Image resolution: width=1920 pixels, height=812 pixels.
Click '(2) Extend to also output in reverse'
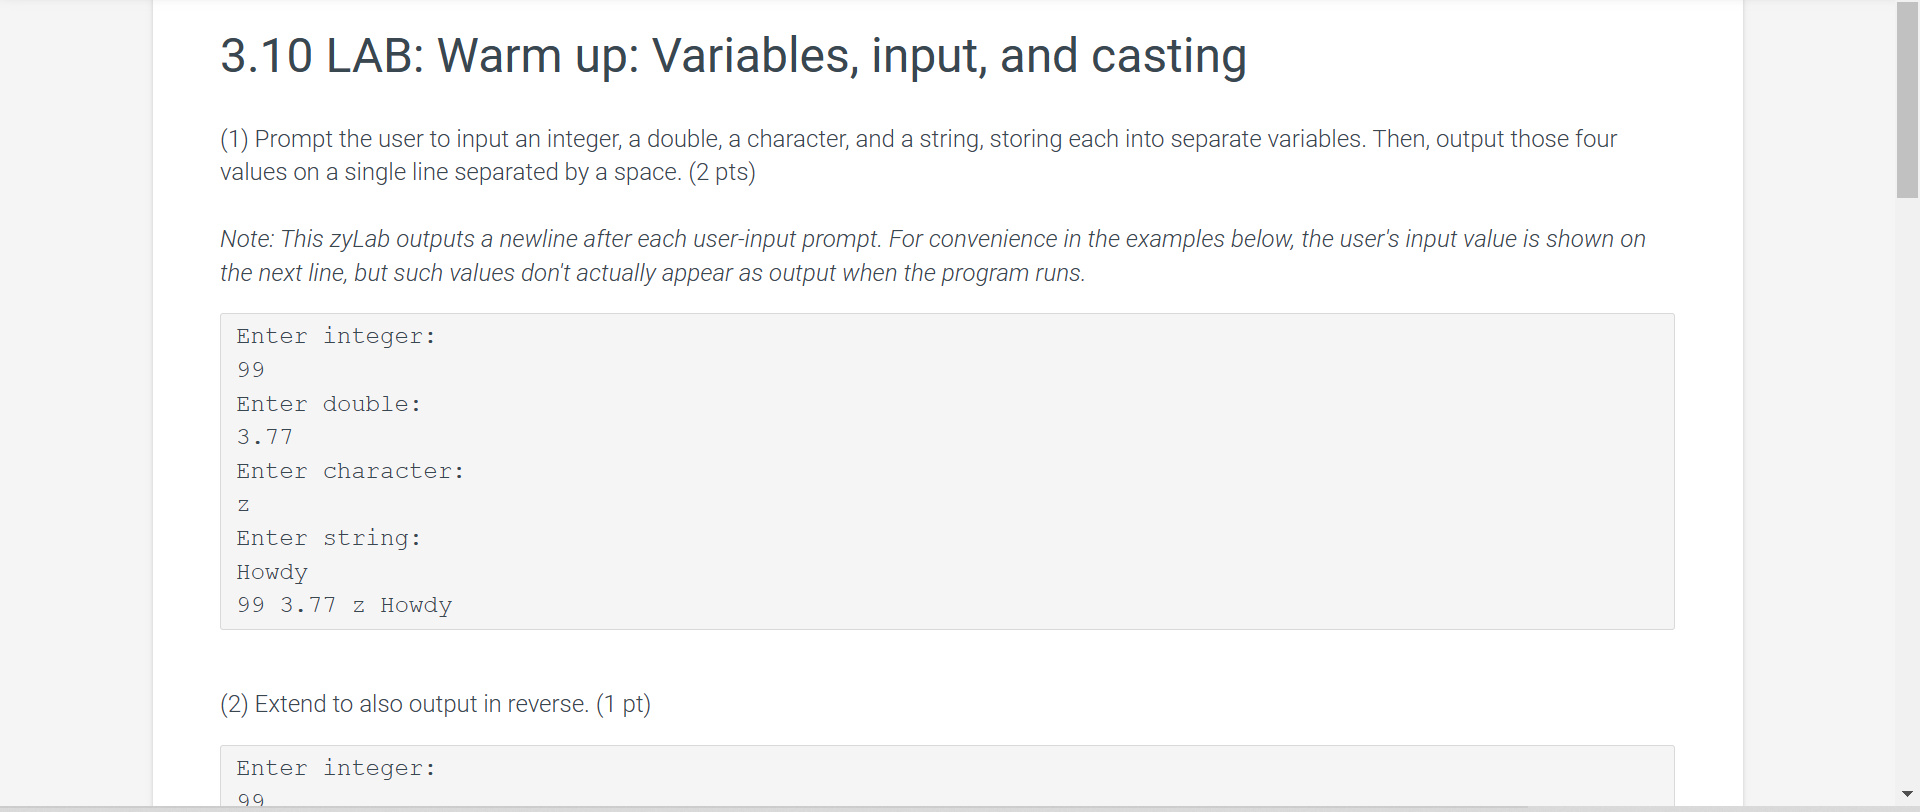tap(404, 704)
